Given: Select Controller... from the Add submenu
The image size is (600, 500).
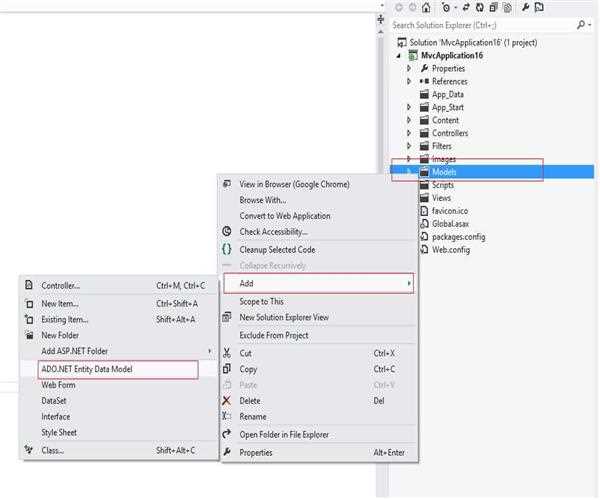Looking at the screenshot, I should (x=60, y=286).
